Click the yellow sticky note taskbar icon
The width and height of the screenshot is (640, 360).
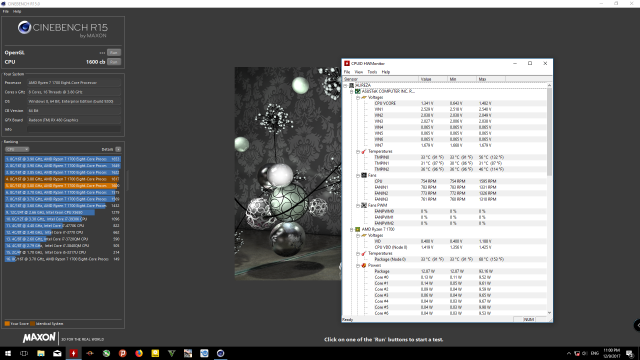[155, 353]
